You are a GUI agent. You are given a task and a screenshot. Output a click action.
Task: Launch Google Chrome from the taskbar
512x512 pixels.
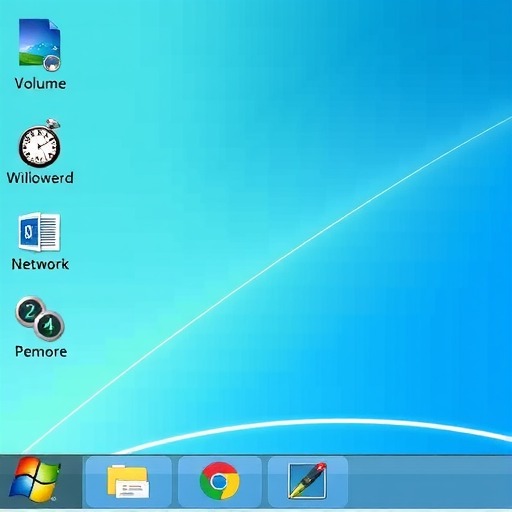coord(219,480)
